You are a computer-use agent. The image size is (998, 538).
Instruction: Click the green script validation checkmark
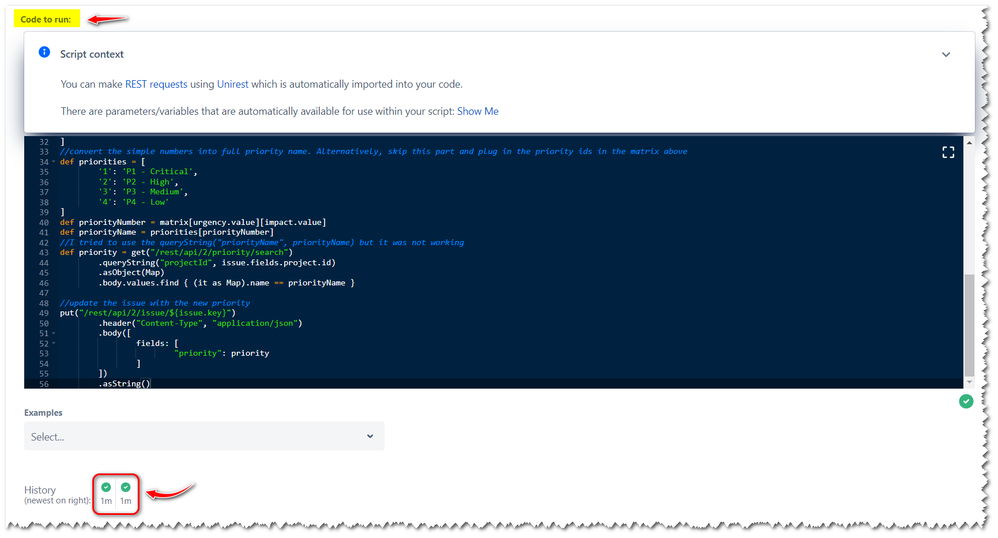pos(966,401)
